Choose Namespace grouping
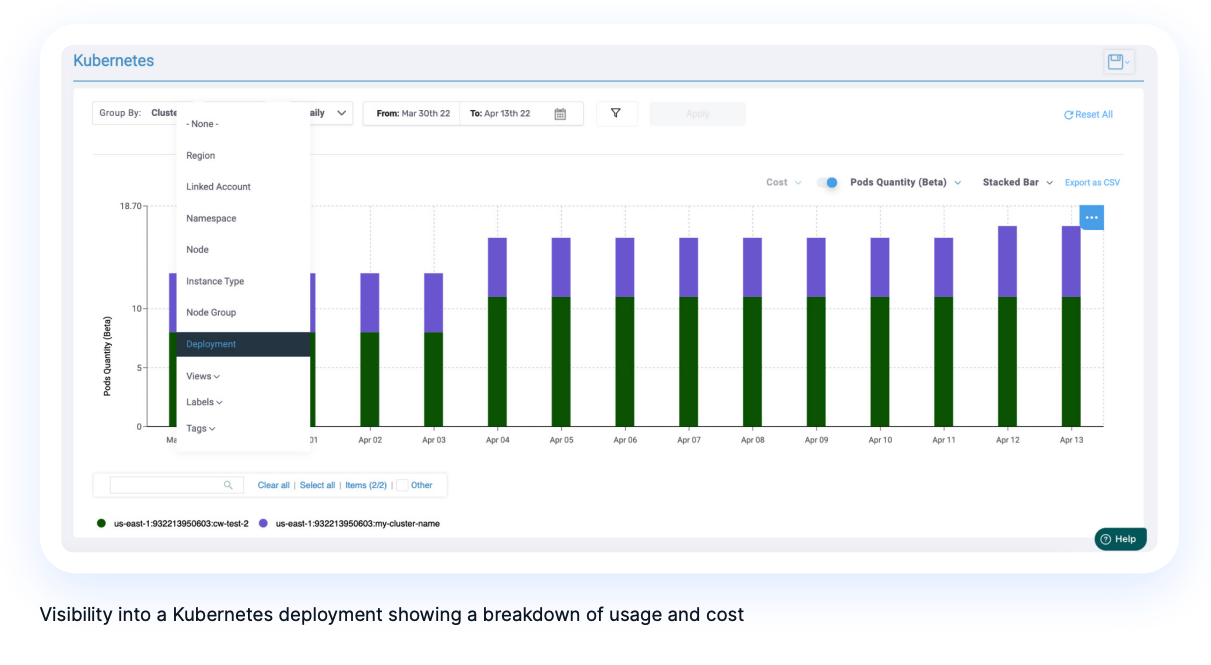 243,218
